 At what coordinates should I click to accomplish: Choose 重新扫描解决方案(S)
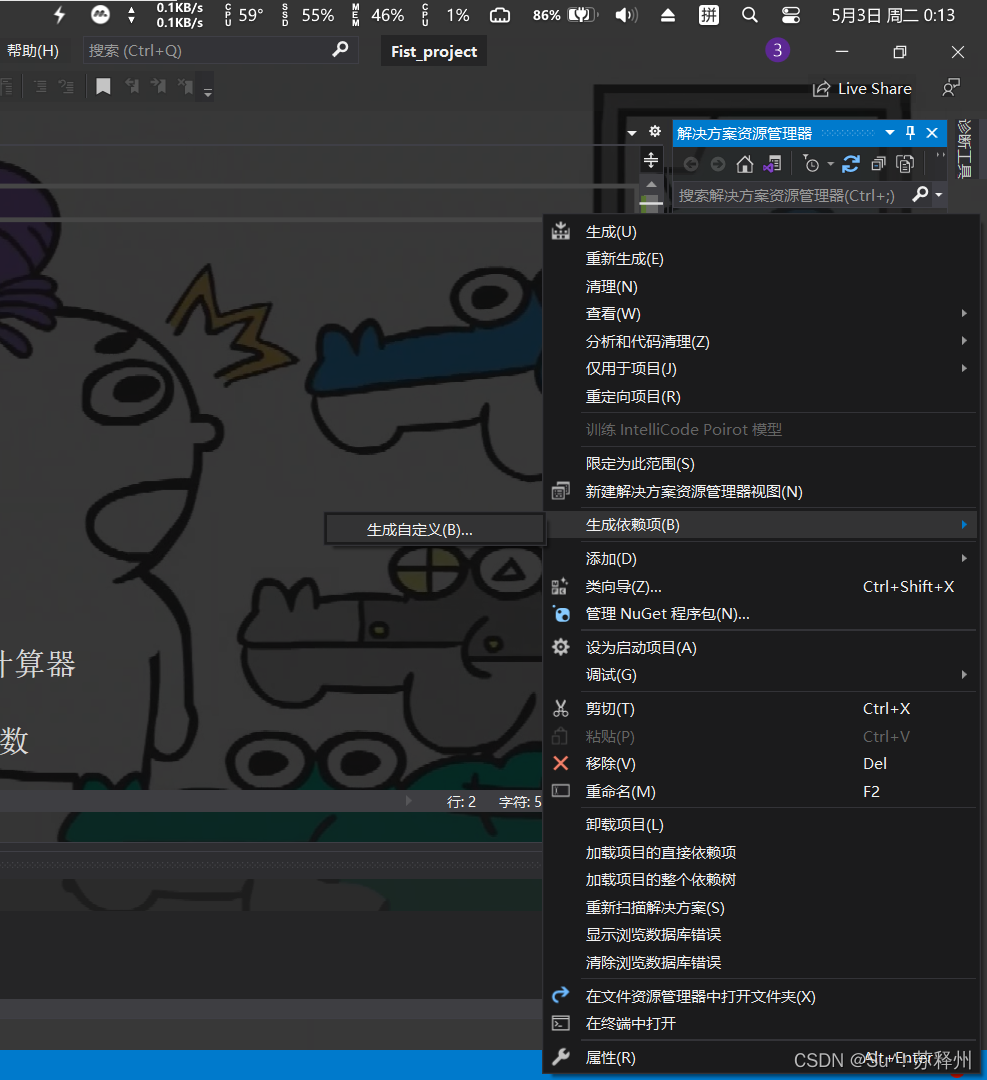761,908
